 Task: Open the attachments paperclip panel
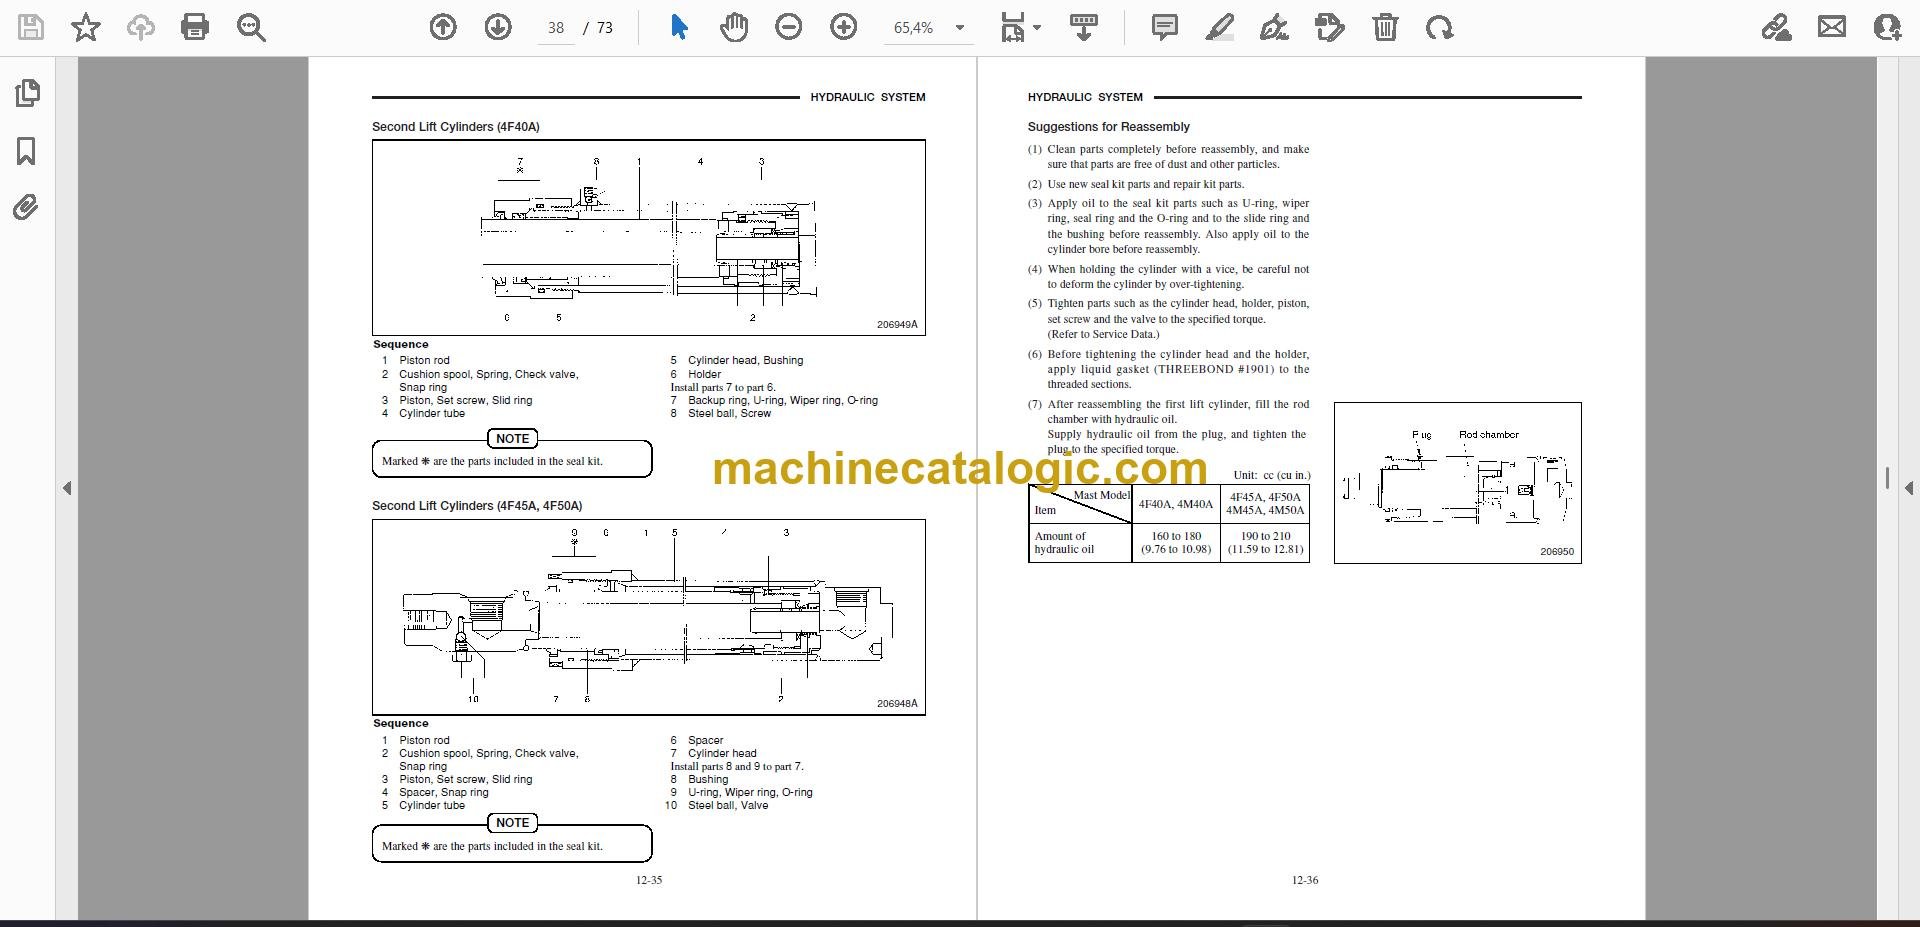point(26,208)
